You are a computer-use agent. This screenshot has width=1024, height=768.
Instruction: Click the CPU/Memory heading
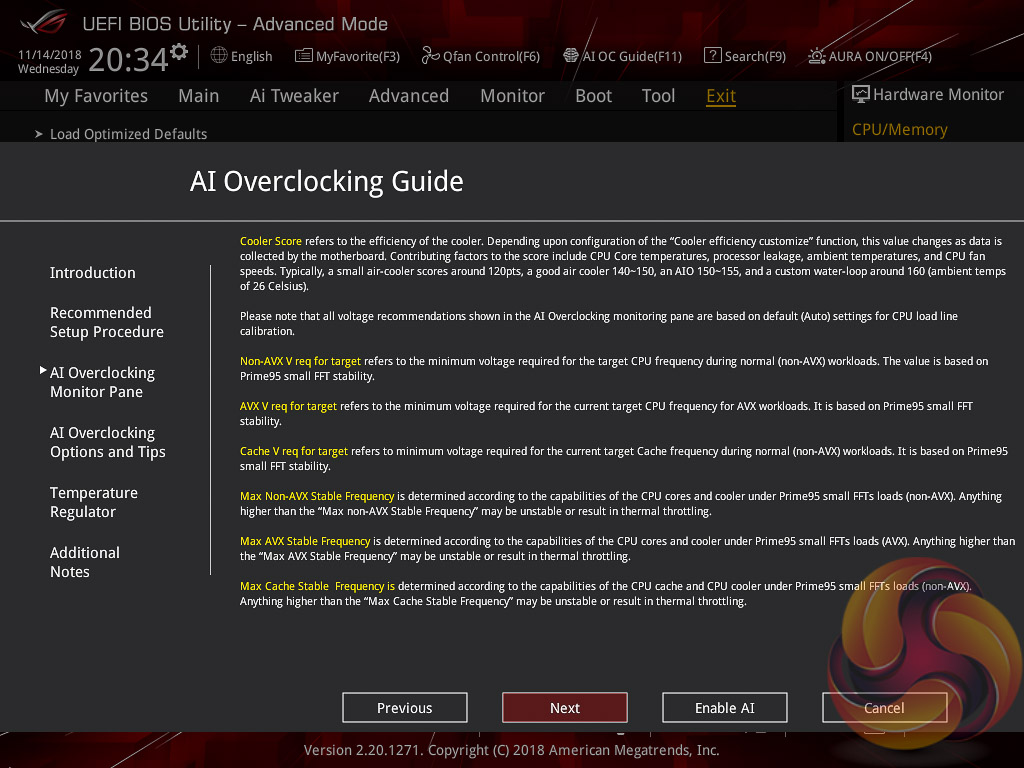click(900, 129)
